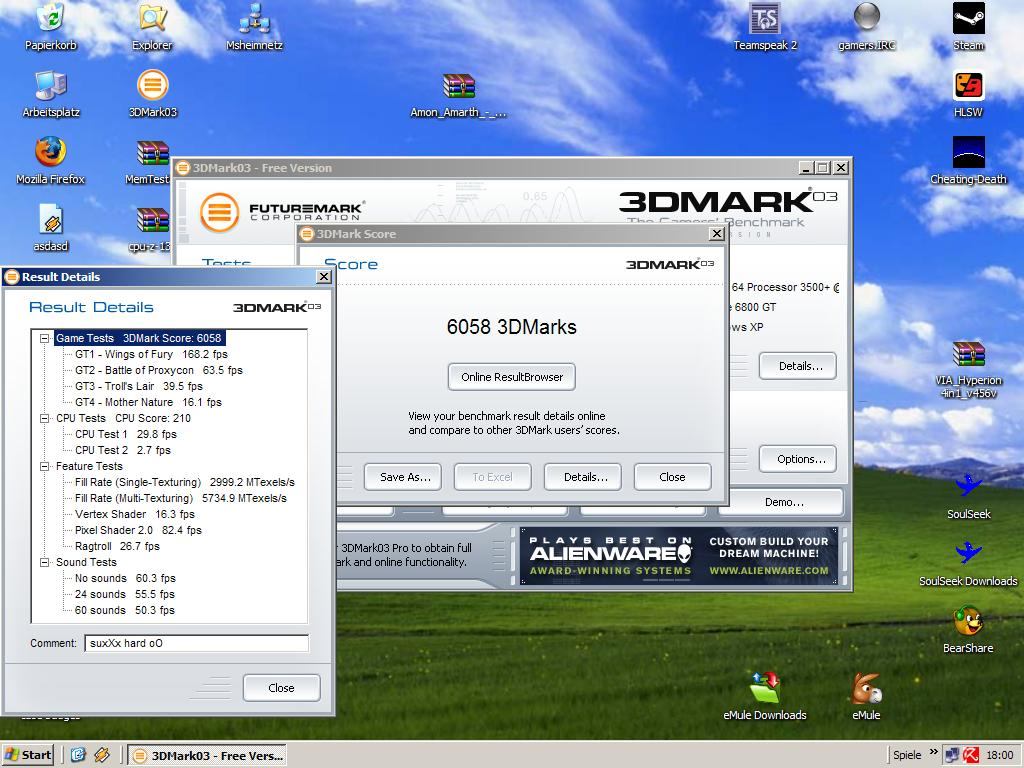
Task: Click Details button in 3DMark03 system section
Action: pyautogui.click(x=798, y=366)
